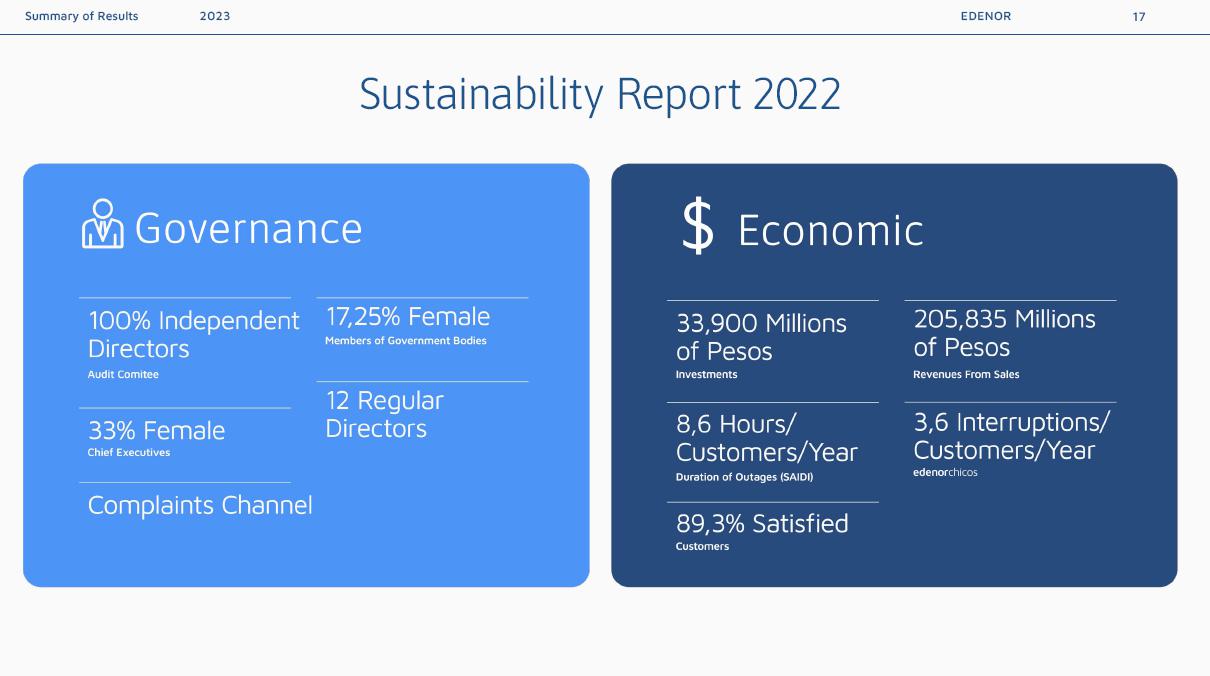Open the Complaints Channel item

tap(200, 505)
